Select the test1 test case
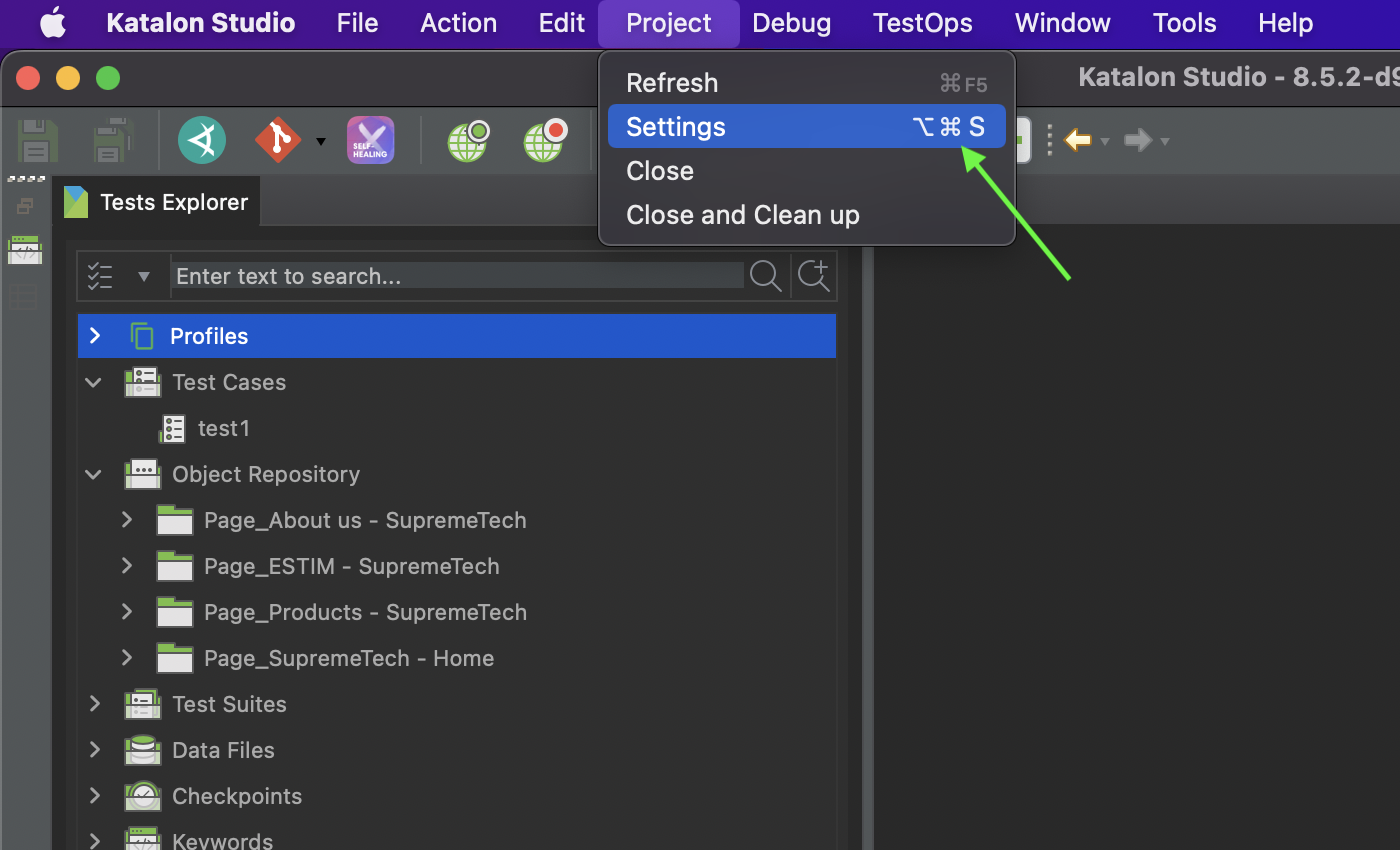1400x850 pixels. (x=224, y=428)
